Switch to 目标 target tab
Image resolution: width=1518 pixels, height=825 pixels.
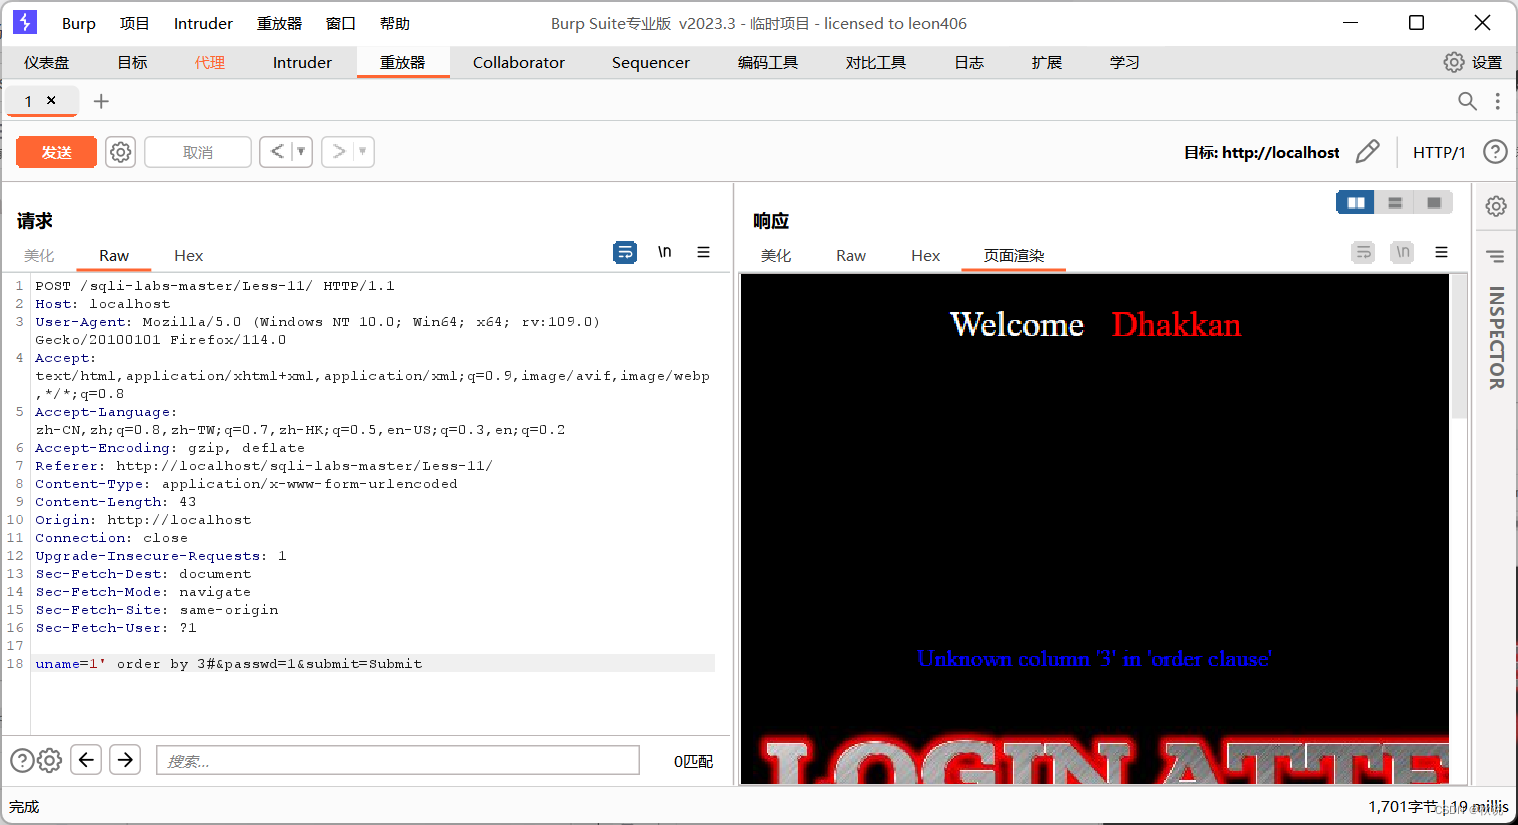coord(132,62)
